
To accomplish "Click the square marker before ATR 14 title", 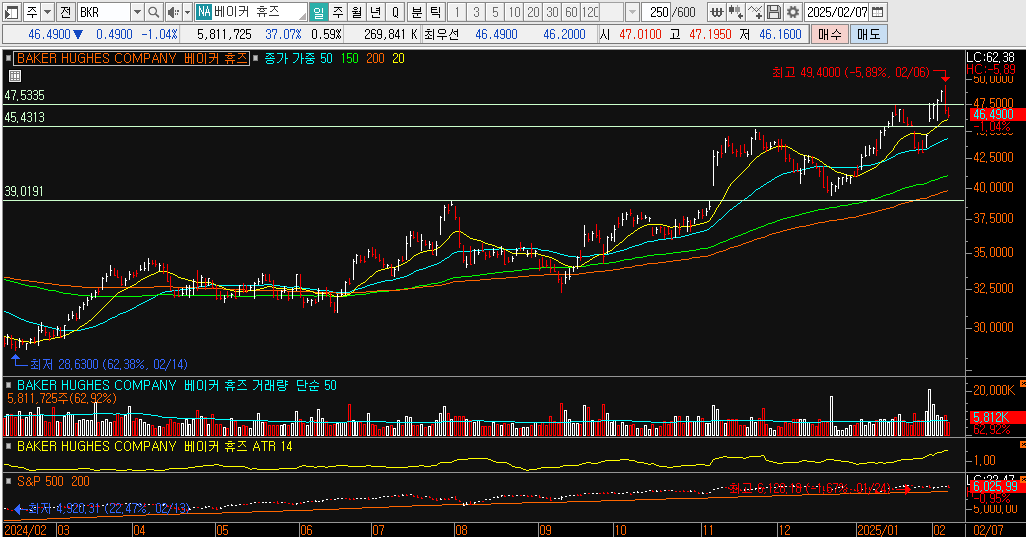I will click(x=9, y=447).
